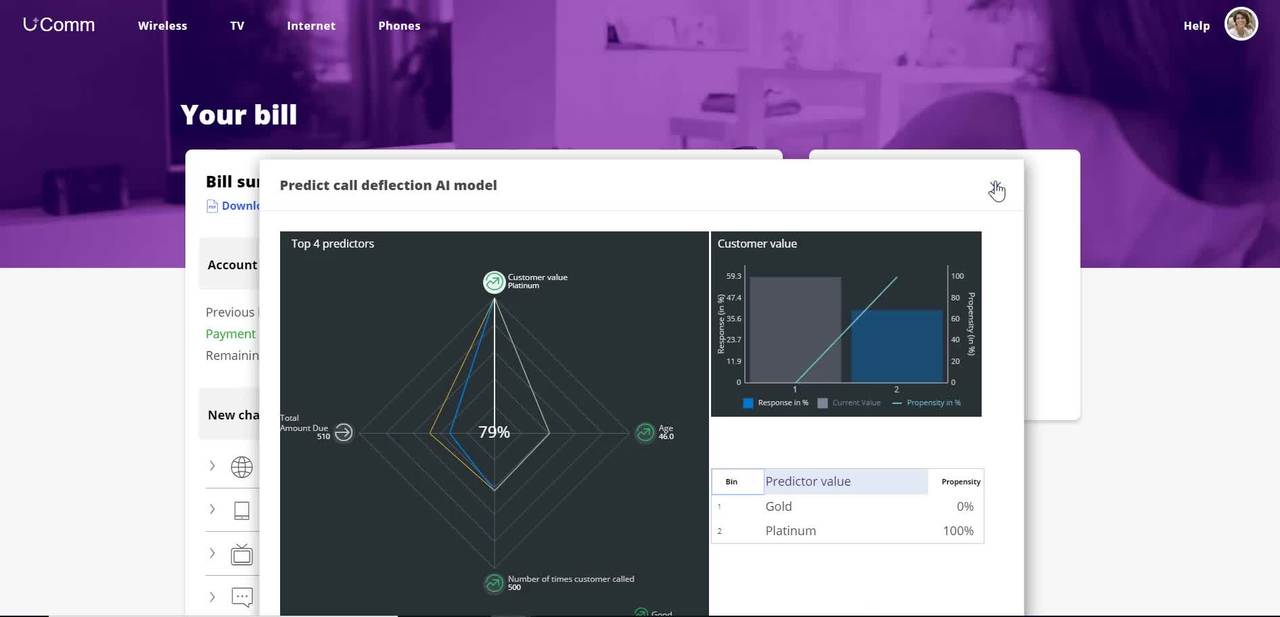Toggle Propensity in % legend line
Image resolution: width=1280 pixels, height=617 pixels.
[926, 403]
